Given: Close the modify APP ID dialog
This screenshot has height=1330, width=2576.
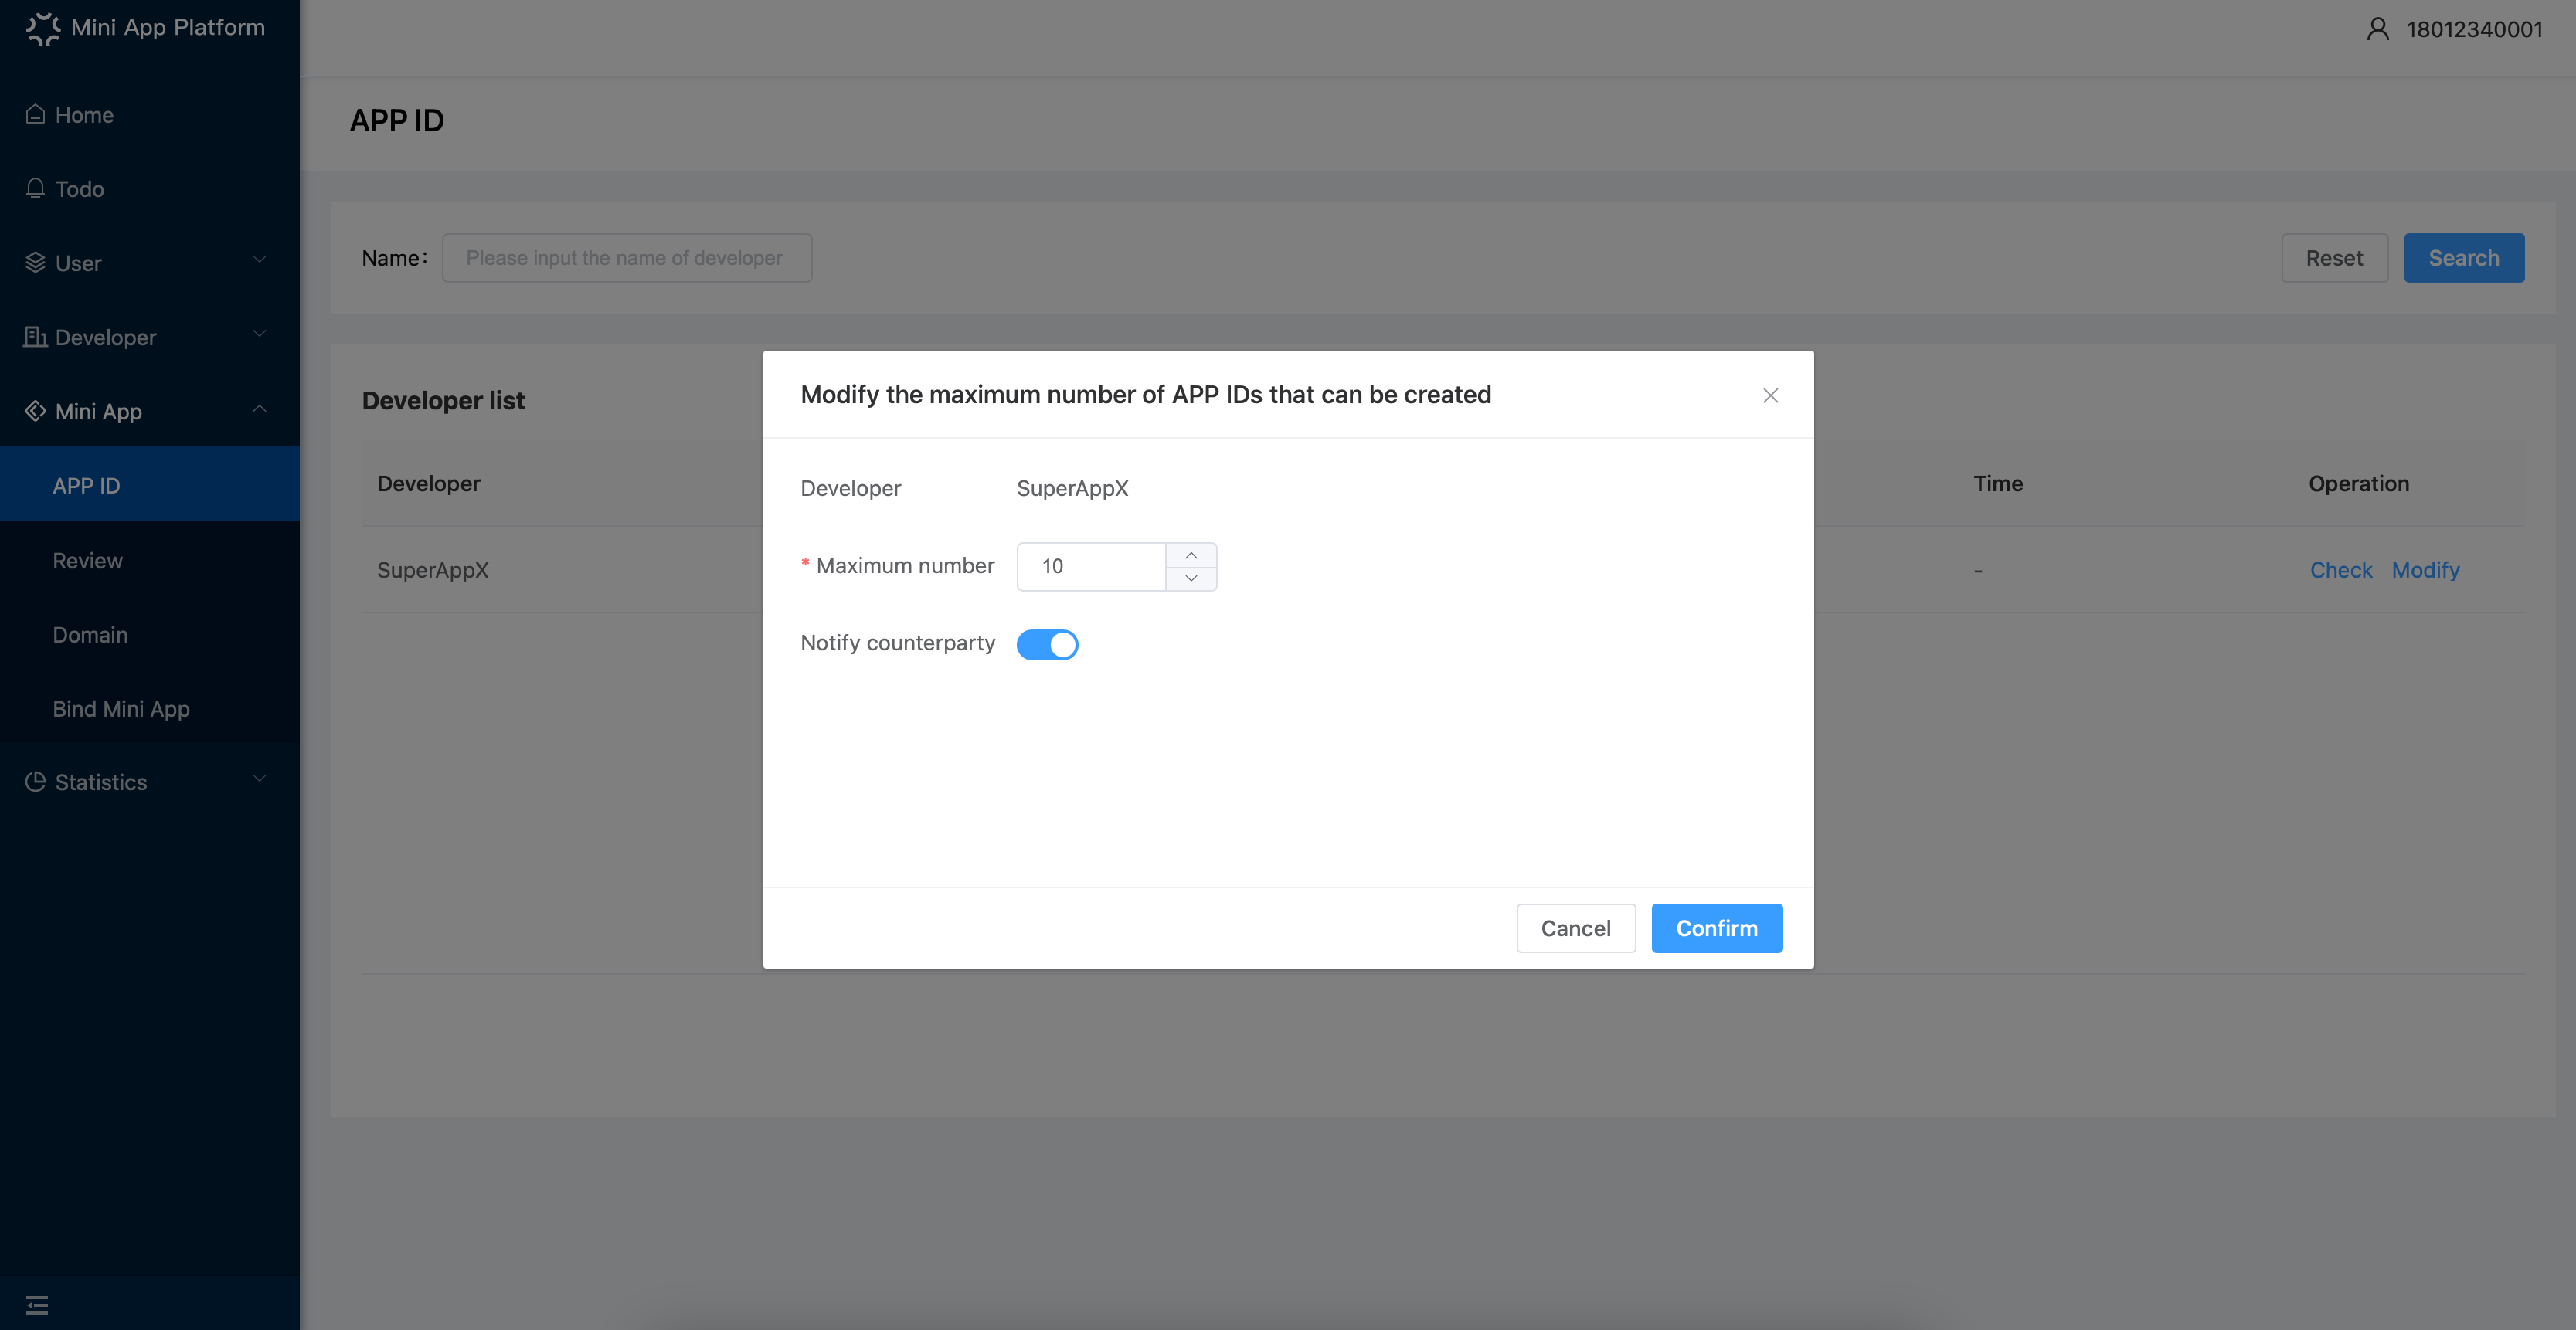Looking at the screenshot, I should click(1770, 395).
